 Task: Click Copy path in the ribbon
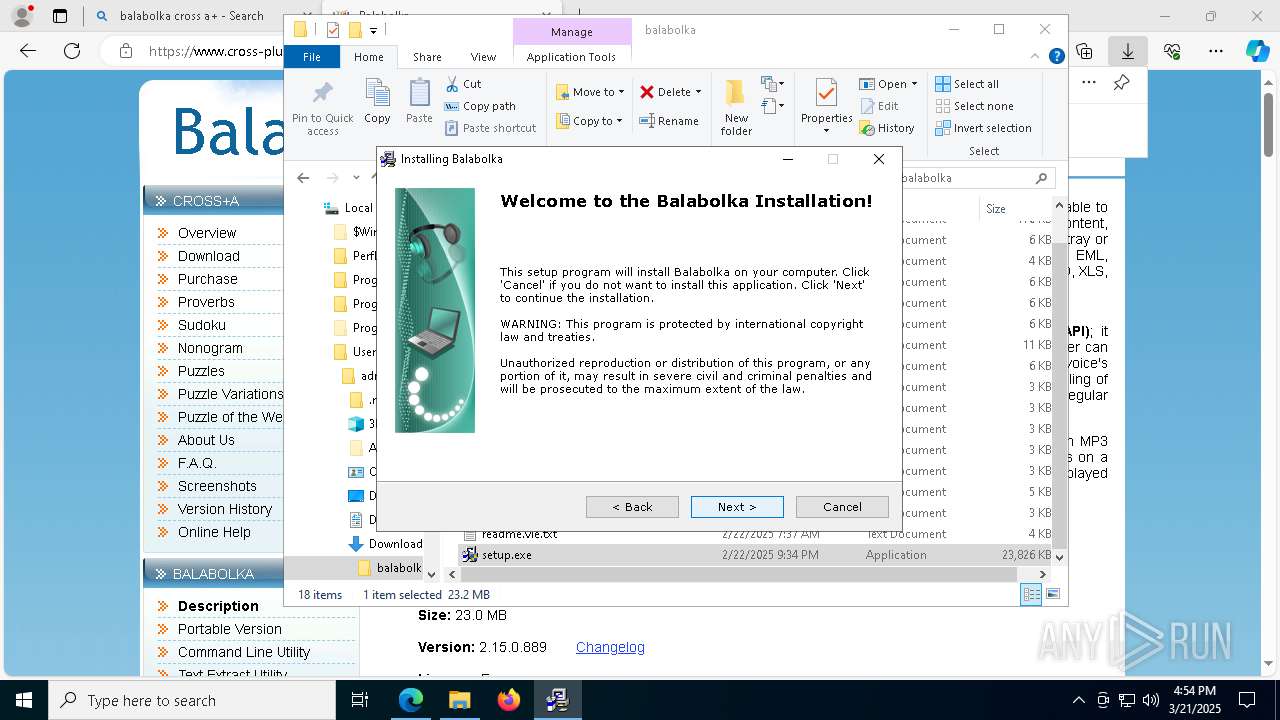pos(480,106)
